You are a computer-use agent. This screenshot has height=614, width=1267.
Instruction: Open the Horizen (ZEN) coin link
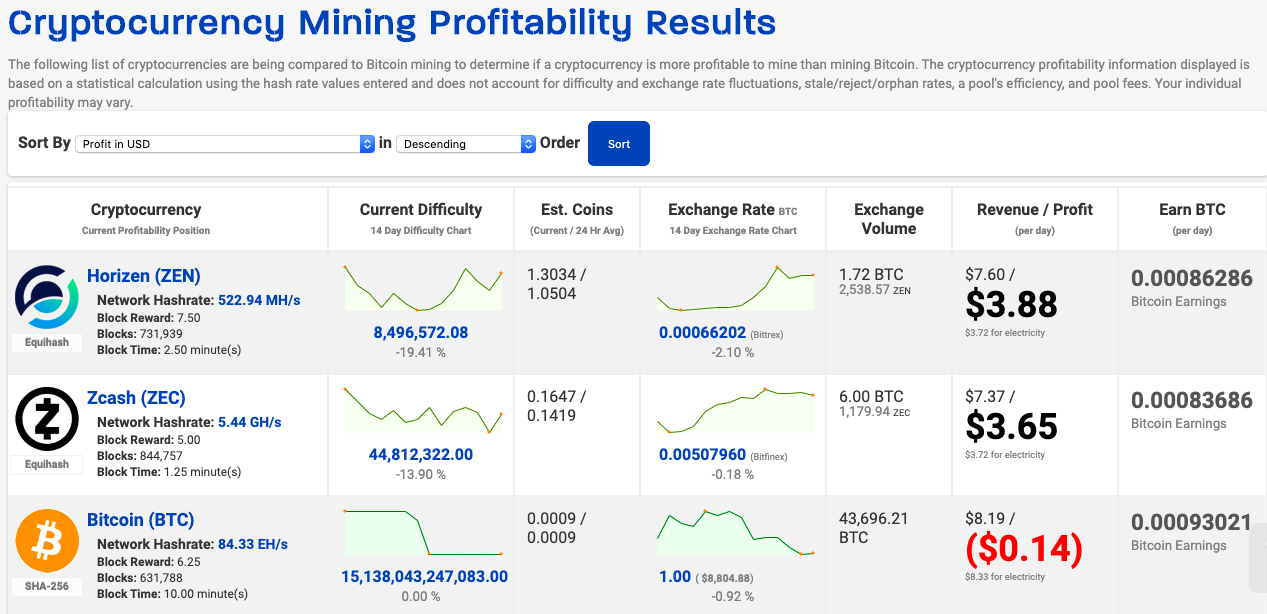[143, 276]
